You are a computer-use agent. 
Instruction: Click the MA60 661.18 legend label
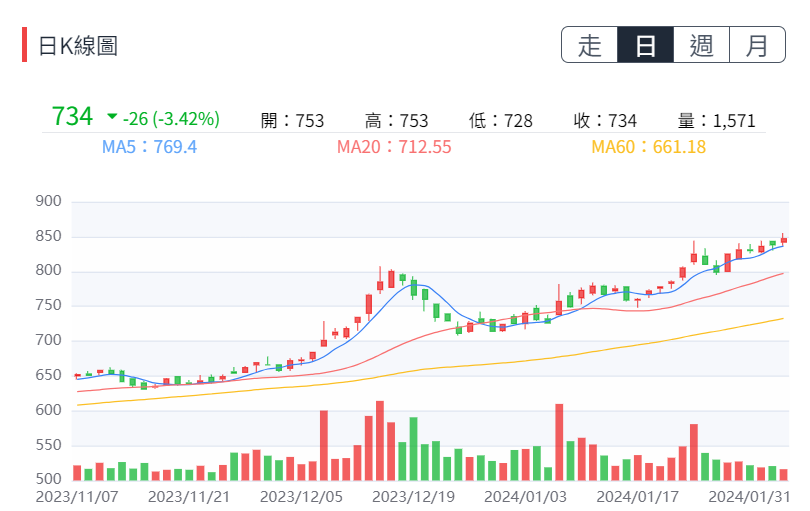point(648,147)
